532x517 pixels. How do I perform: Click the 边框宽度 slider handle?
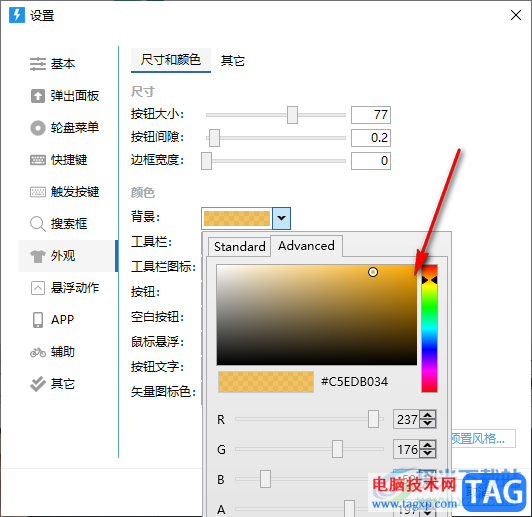pos(206,161)
